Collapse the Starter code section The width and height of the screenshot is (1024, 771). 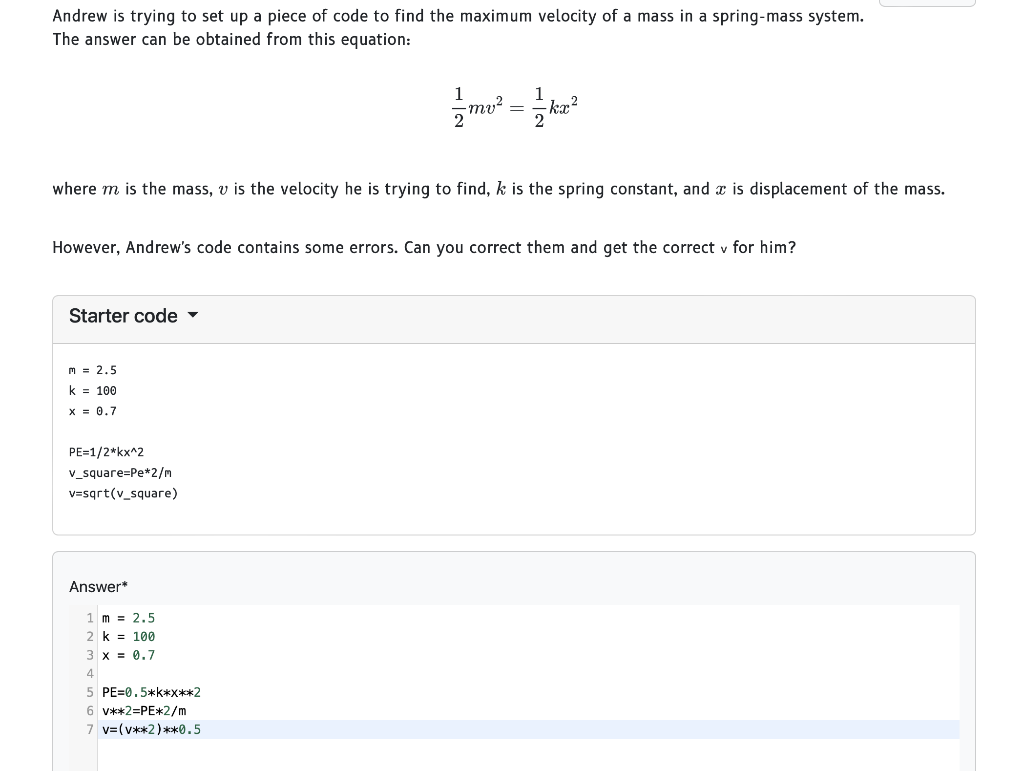(x=122, y=316)
